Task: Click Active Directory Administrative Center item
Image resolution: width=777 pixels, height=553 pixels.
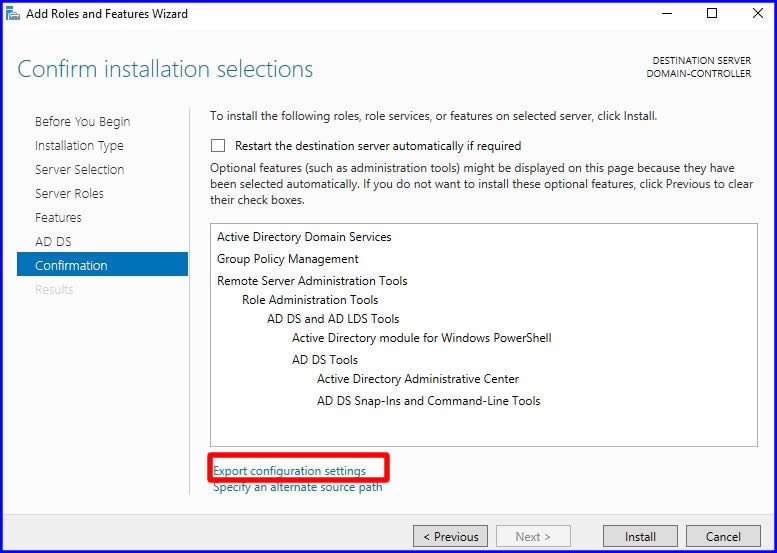Action: click(418, 379)
